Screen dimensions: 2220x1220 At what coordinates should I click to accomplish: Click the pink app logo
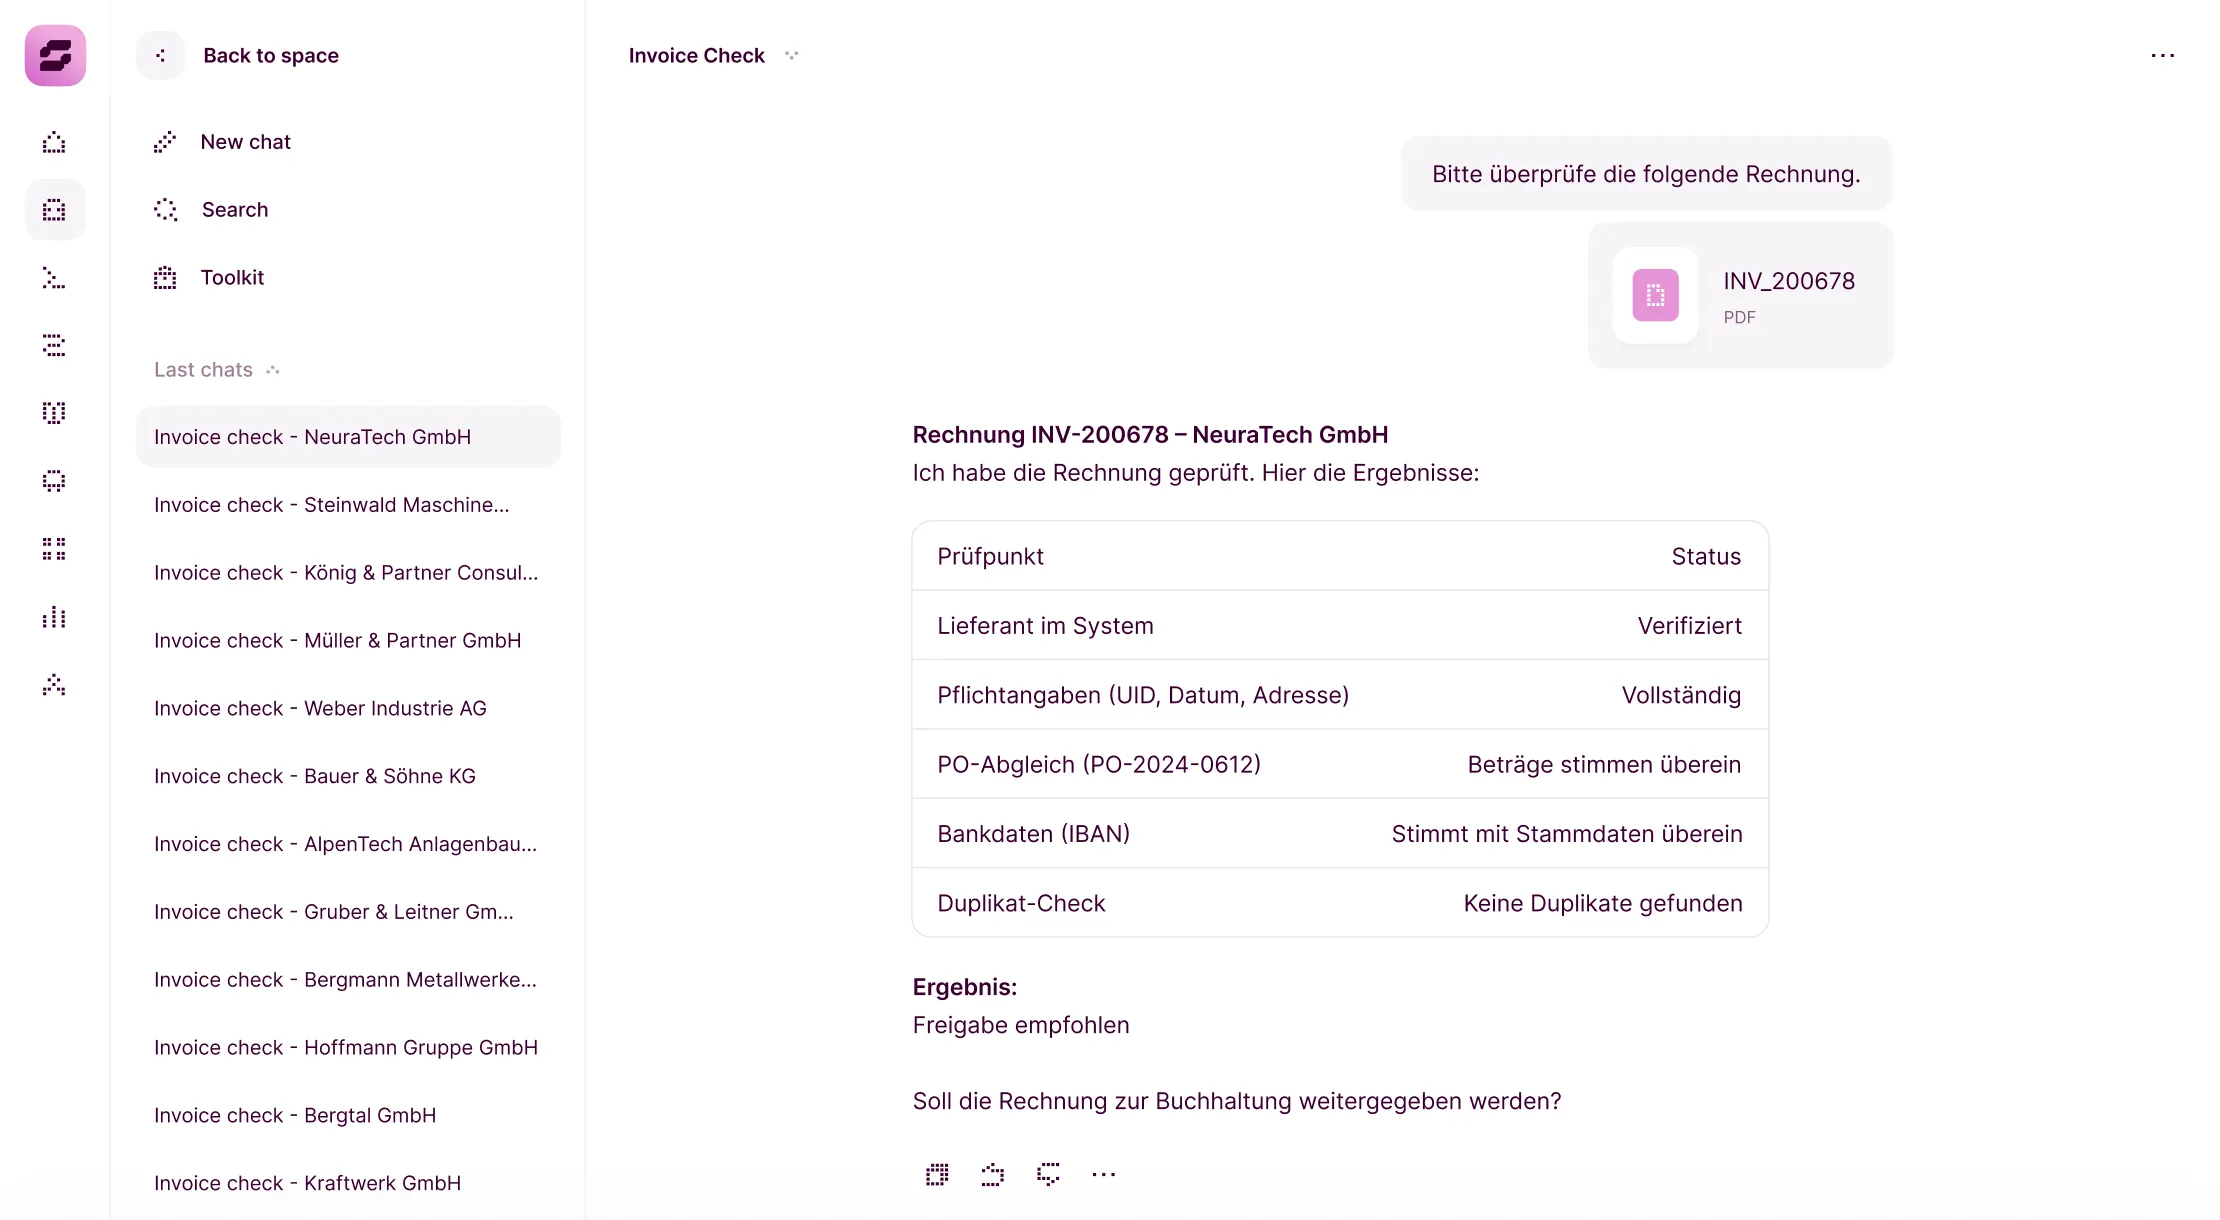point(55,55)
